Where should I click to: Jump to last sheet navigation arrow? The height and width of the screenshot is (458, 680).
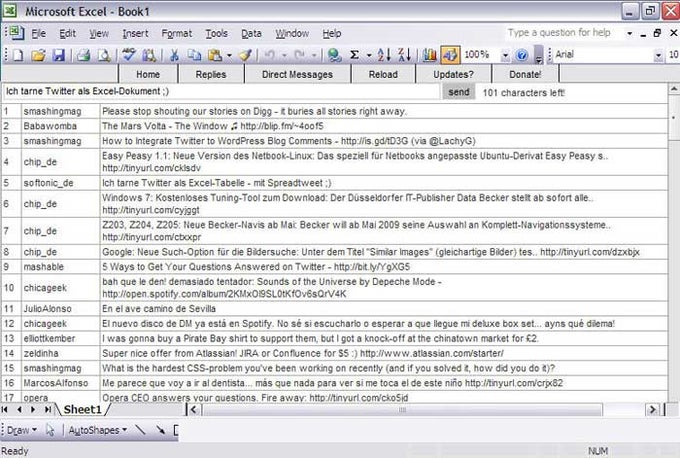48,409
